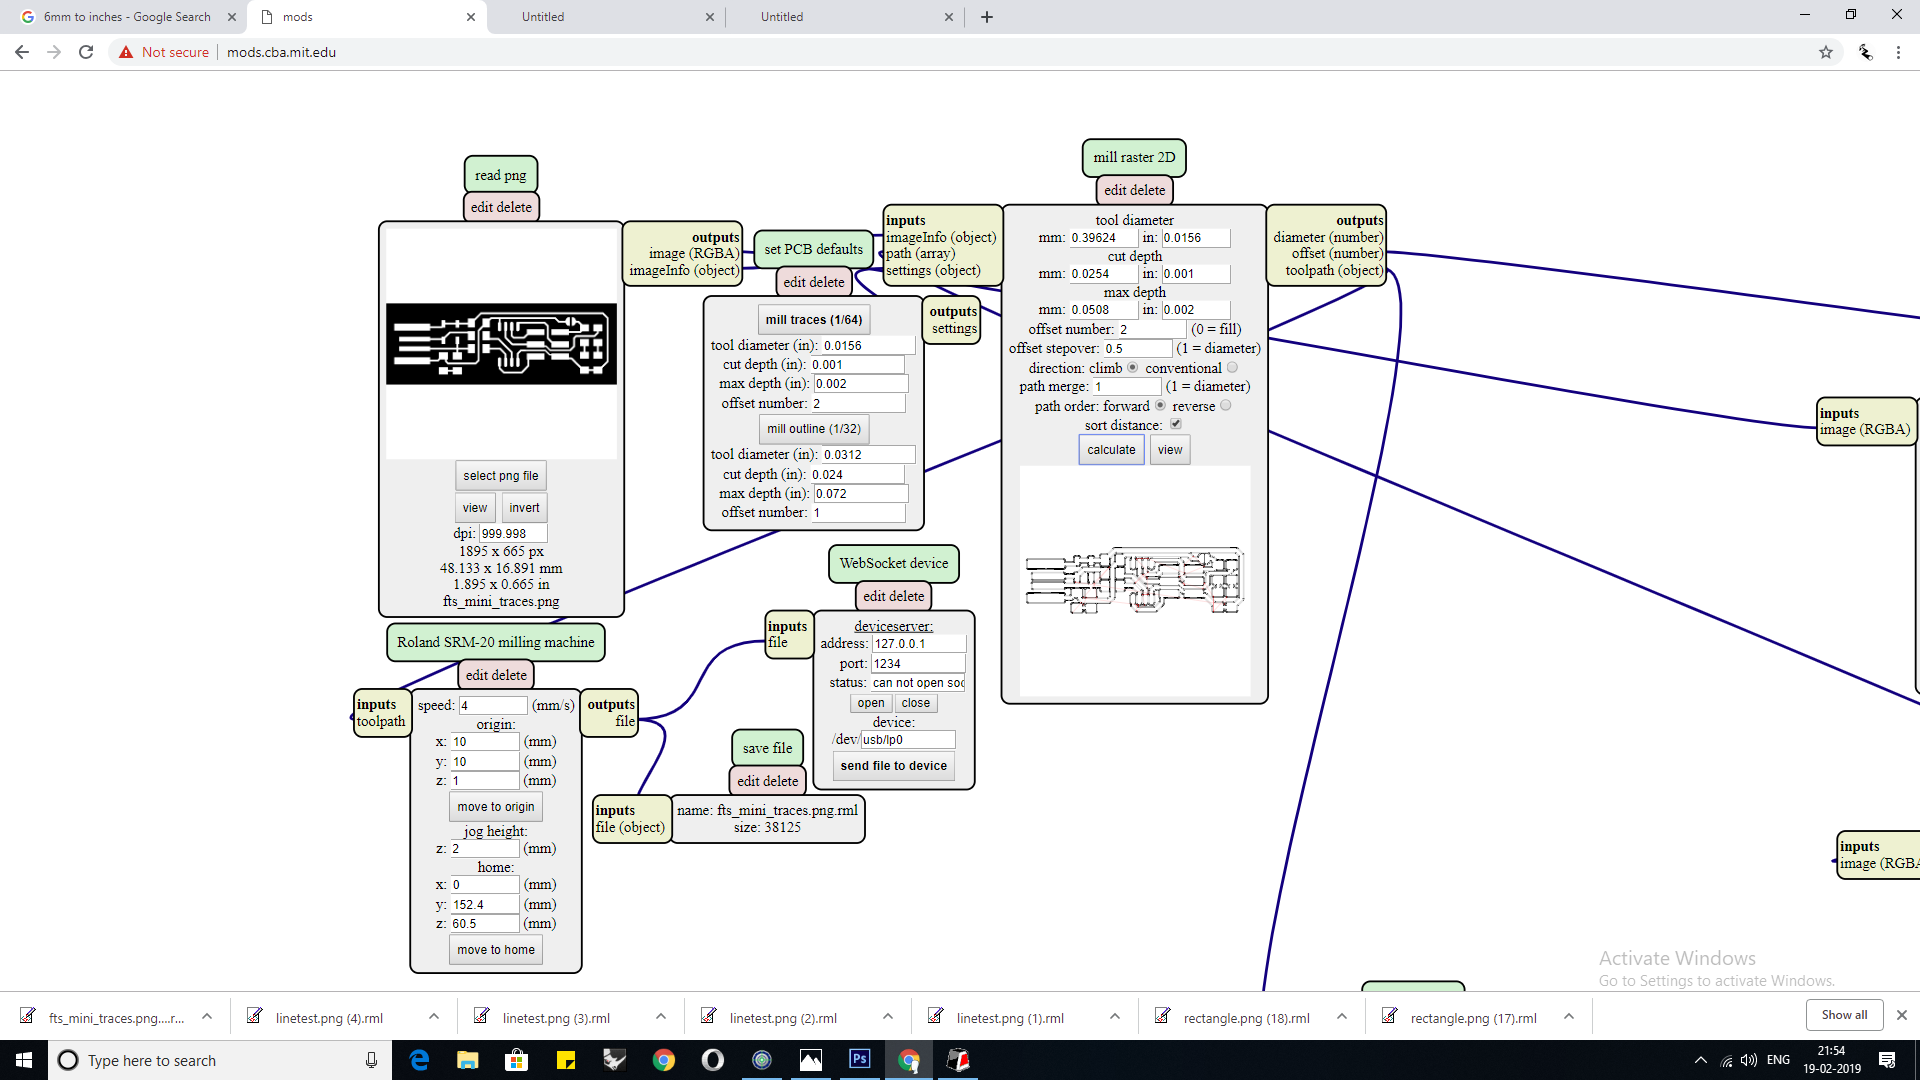Select conventional milling direction

pyautogui.click(x=1232, y=368)
